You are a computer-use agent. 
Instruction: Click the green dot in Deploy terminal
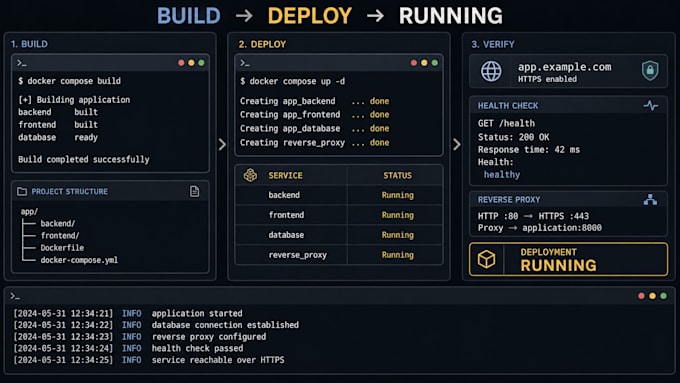click(x=435, y=63)
